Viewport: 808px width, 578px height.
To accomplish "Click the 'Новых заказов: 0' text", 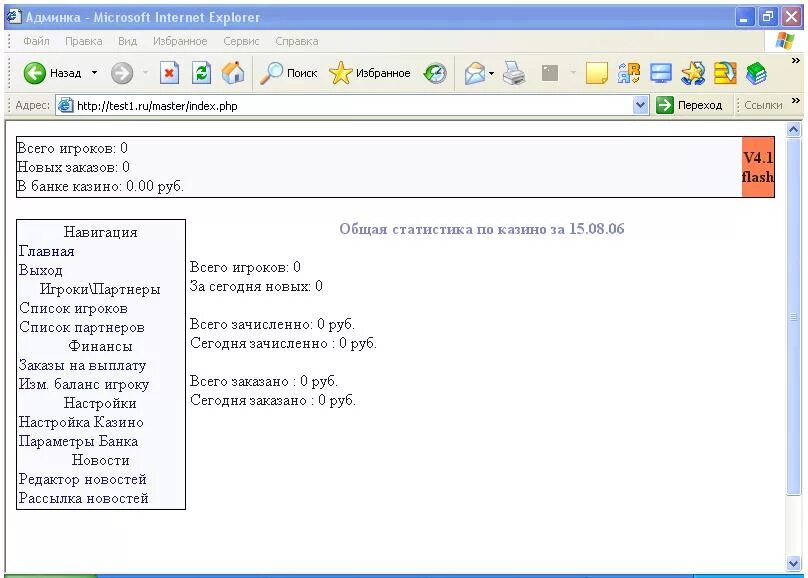I will point(73,167).
